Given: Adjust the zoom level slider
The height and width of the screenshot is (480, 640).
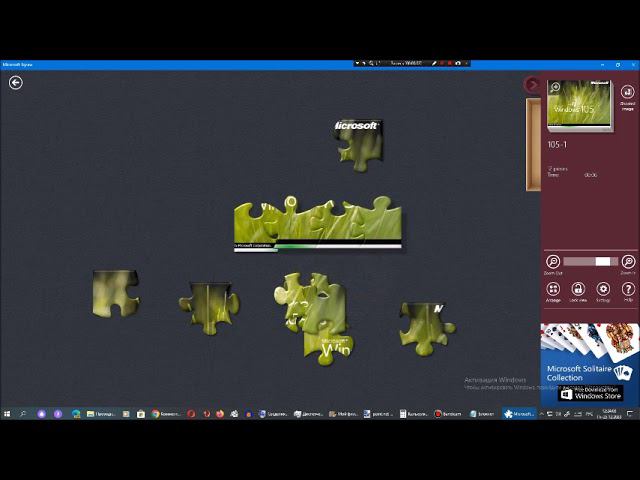Looking at the screenshot, I should point(591,261).
